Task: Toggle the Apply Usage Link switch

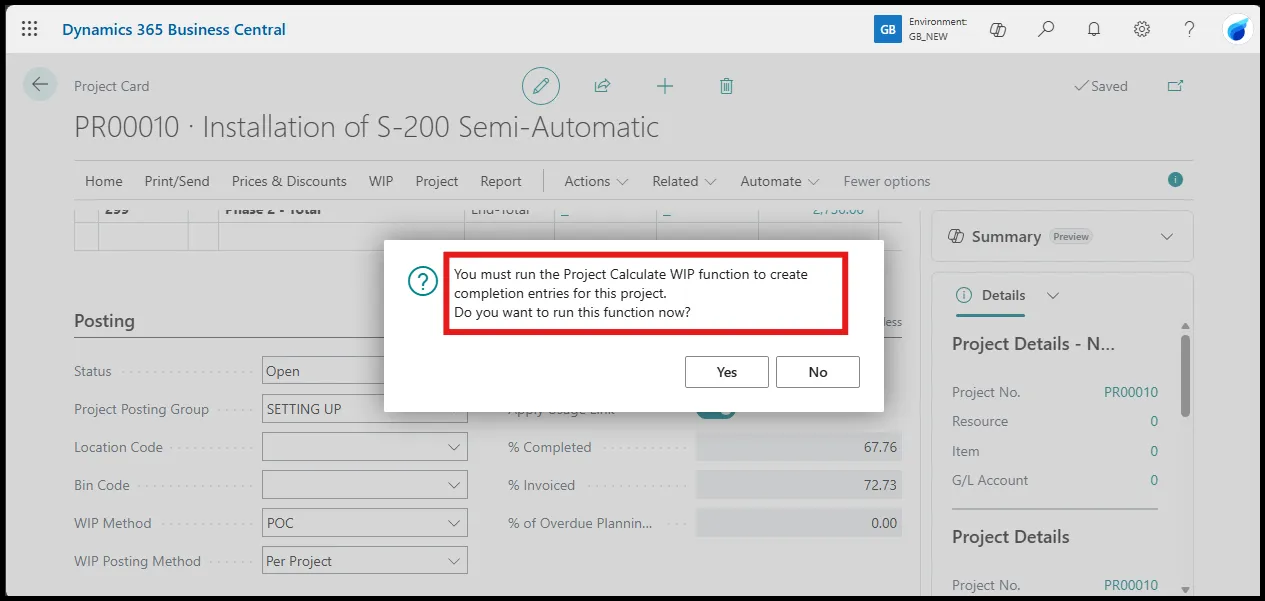Action: (715, 410)
